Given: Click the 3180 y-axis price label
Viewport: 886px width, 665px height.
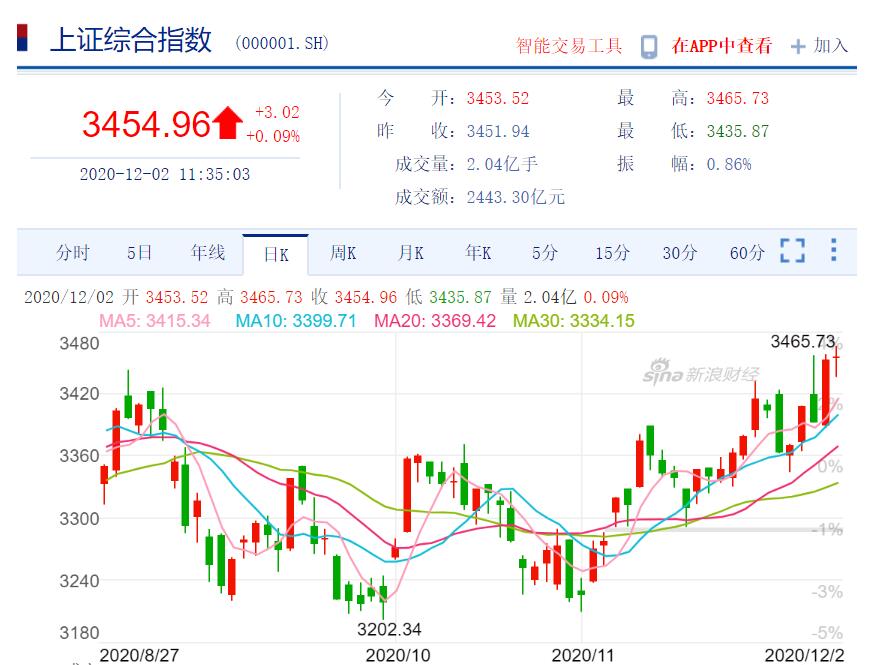Looking at the screenshot, I should point(79,633).
